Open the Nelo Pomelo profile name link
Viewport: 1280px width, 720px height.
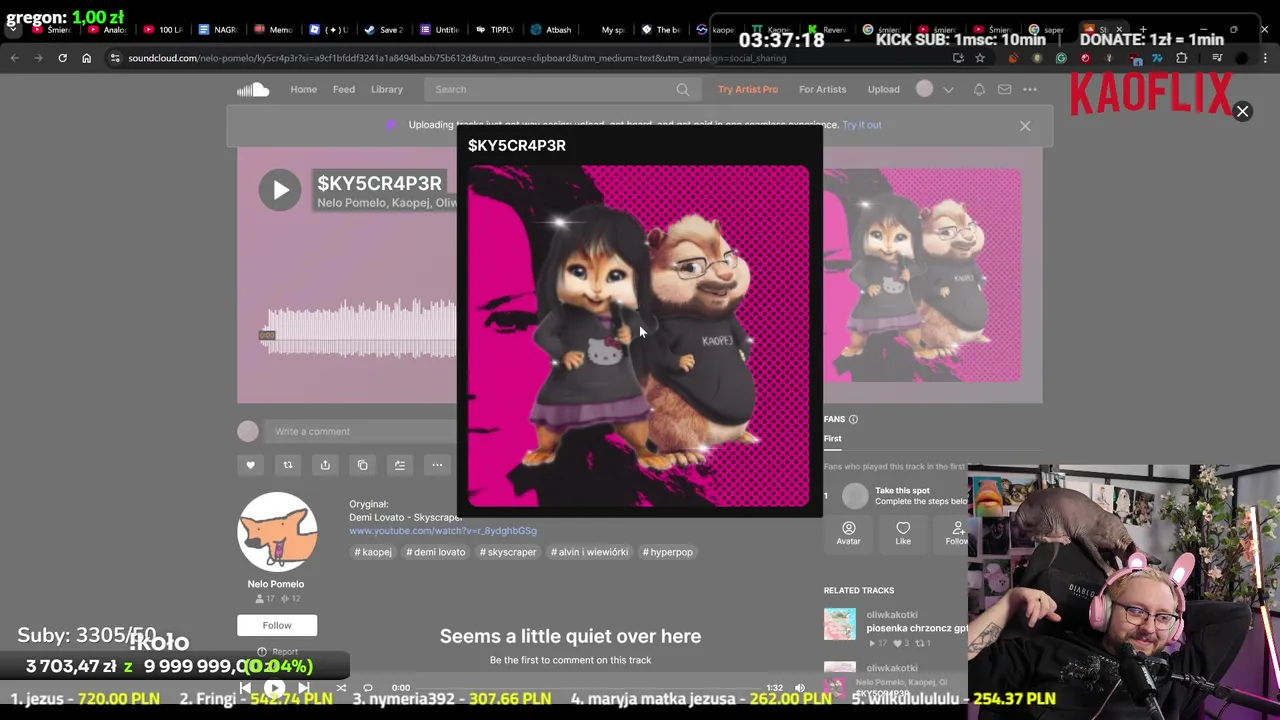tap(276, 584)
